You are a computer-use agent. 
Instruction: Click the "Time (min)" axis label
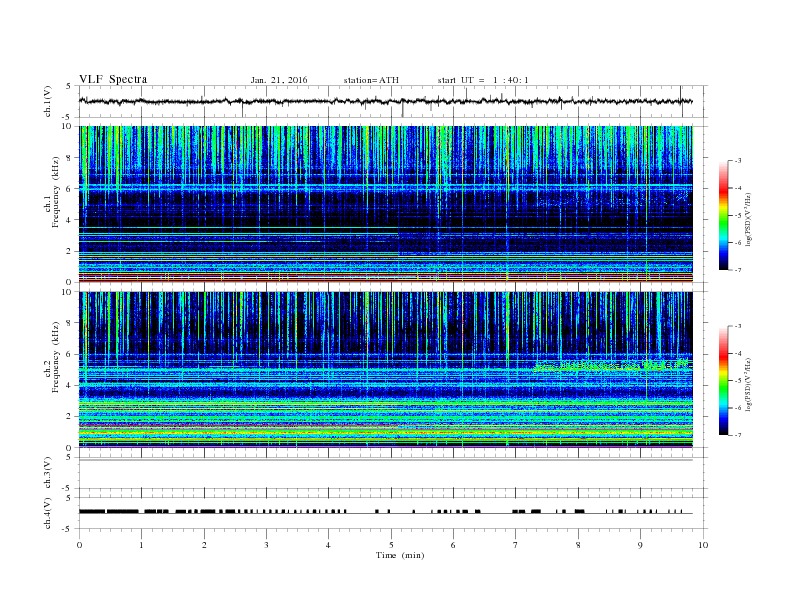click(400, 555)
